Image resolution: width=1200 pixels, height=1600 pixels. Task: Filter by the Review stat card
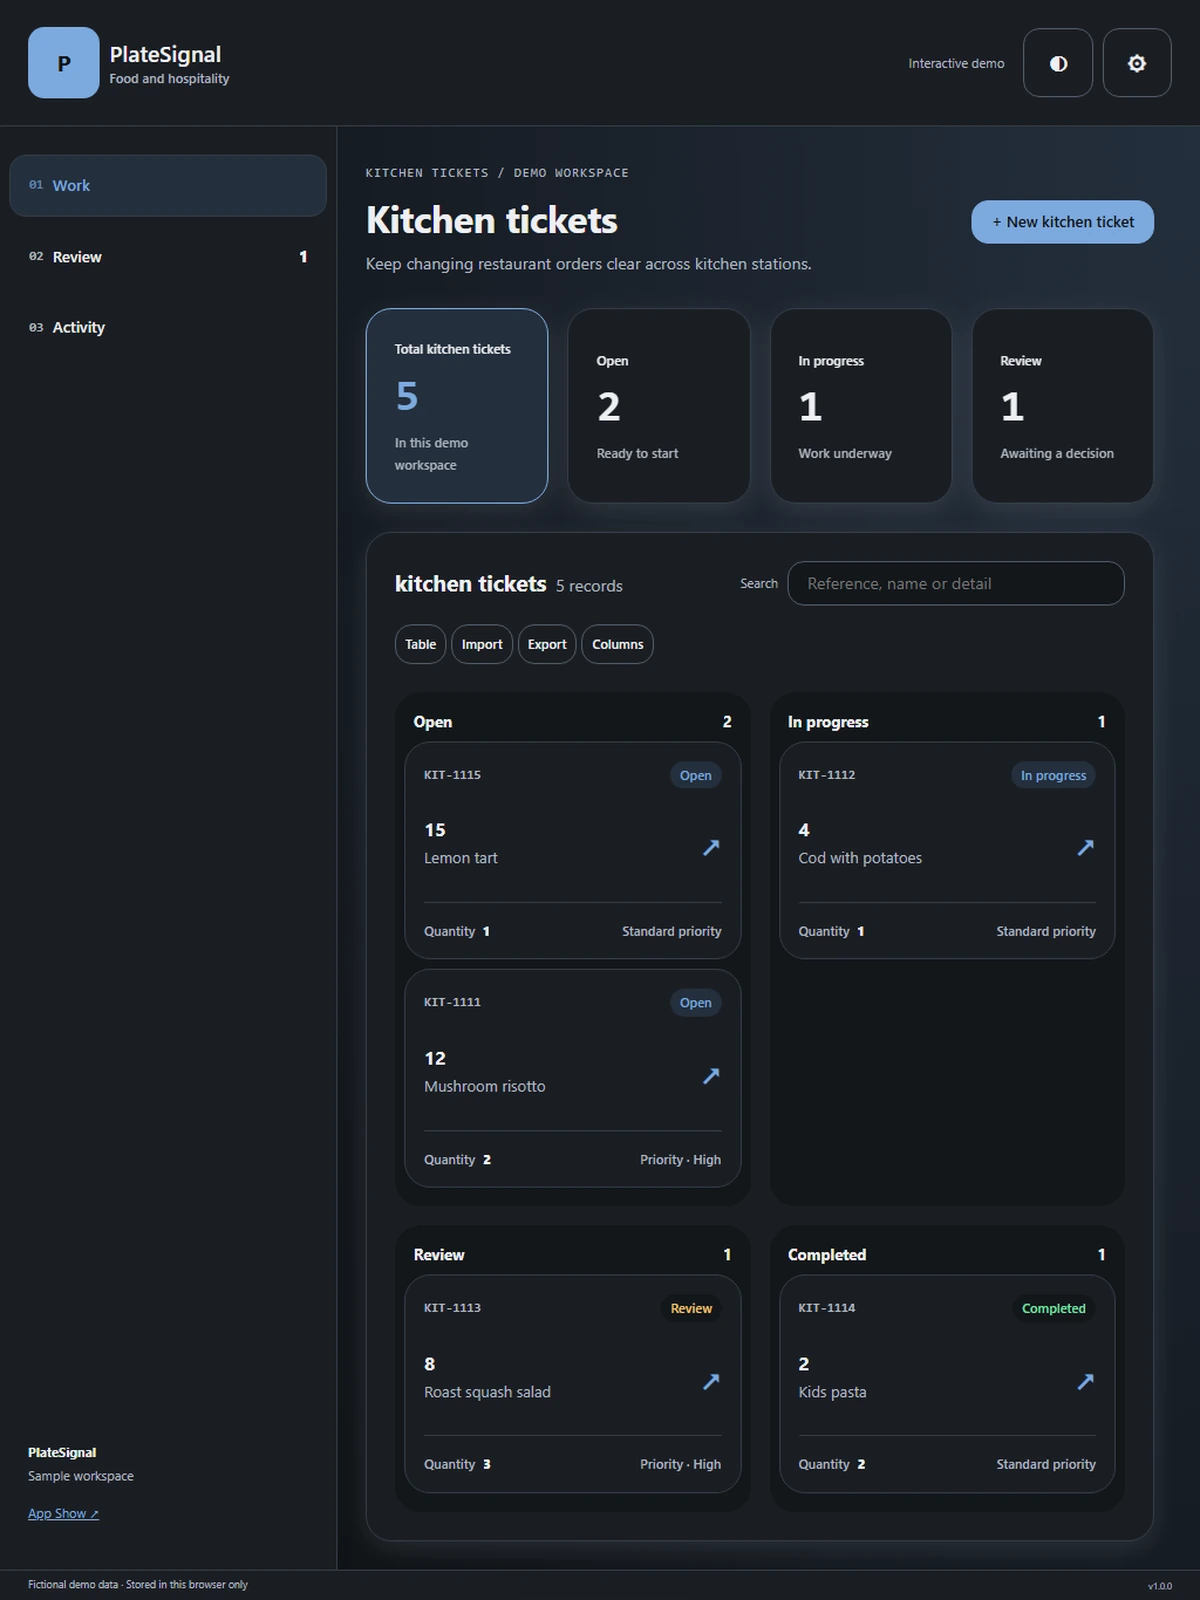pos(1063,405)
